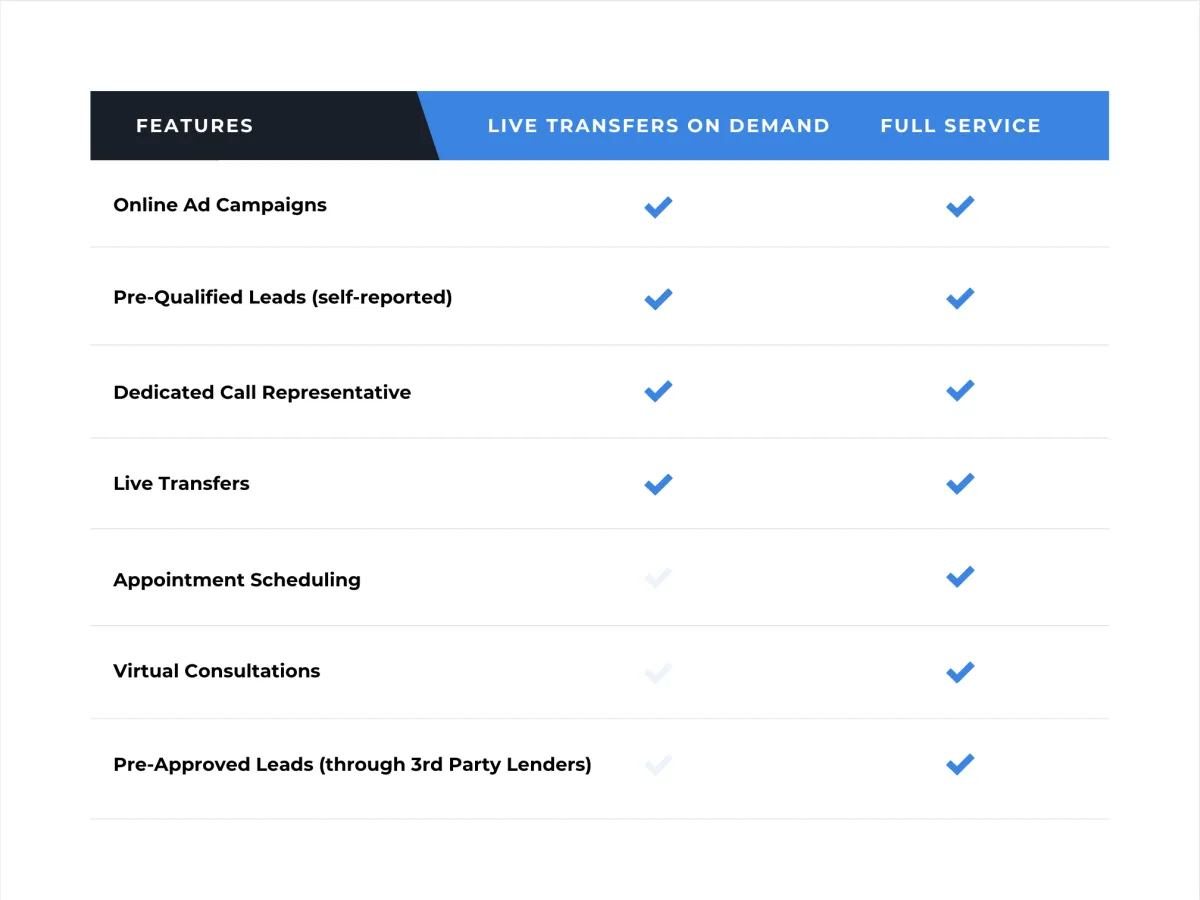The width and height of the screenshot is (1200, 900).
Task: Click Dedicated Call Representative checkmark under Live Transfers
Action: click(658, 391)
